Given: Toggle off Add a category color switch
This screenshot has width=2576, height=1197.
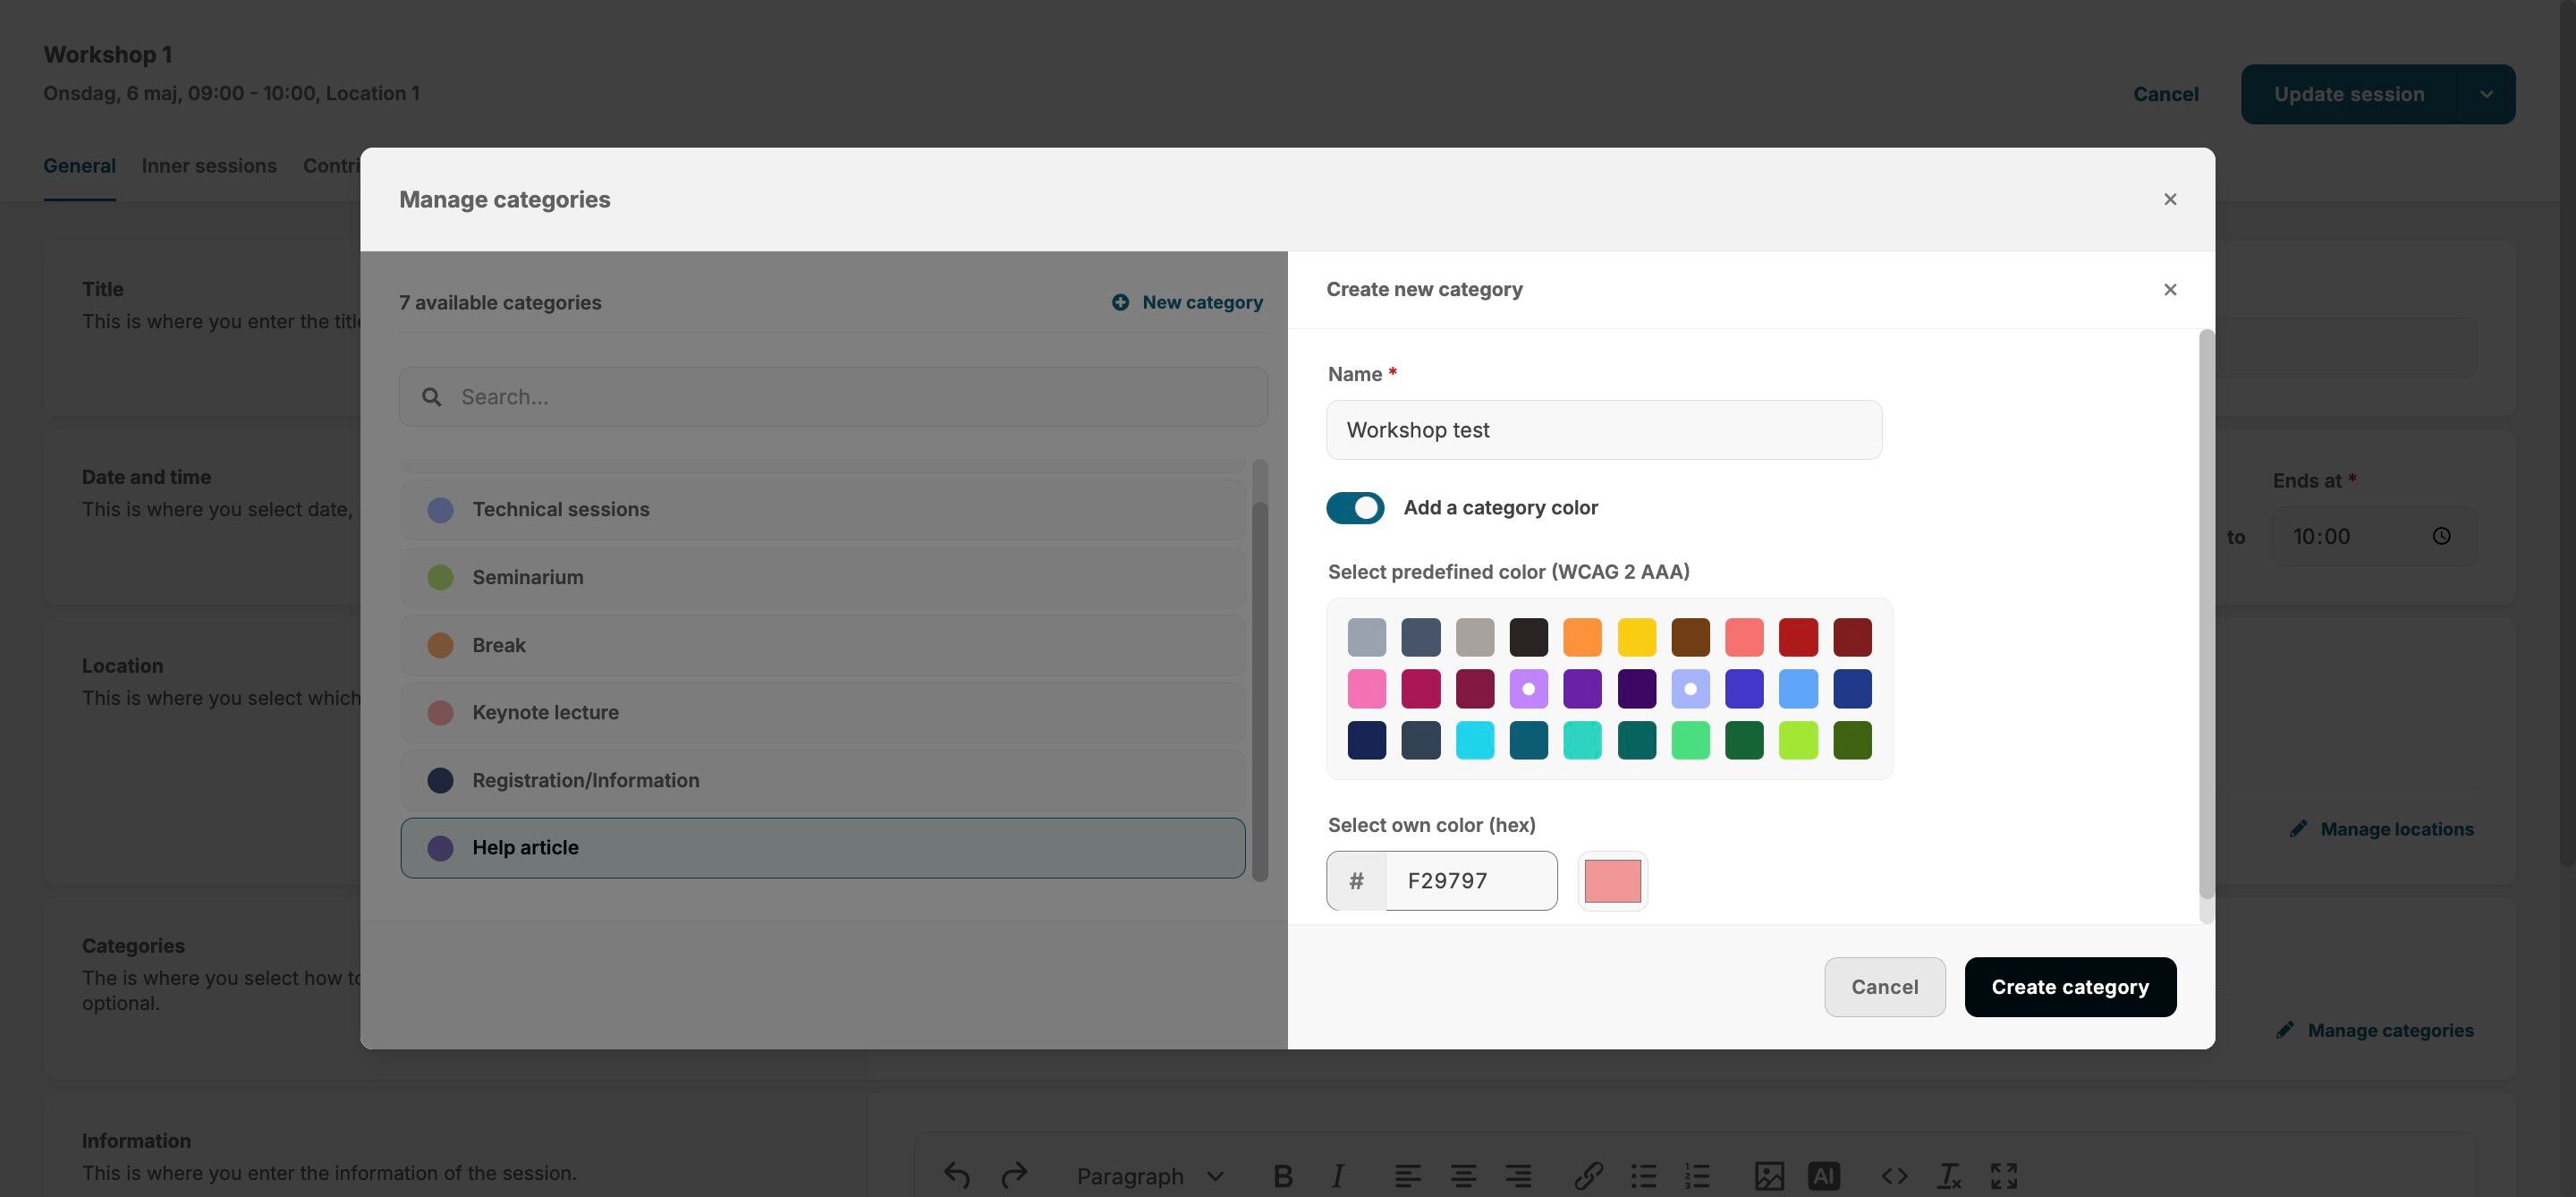Looking at the screenshot, I should point(1355,508).
